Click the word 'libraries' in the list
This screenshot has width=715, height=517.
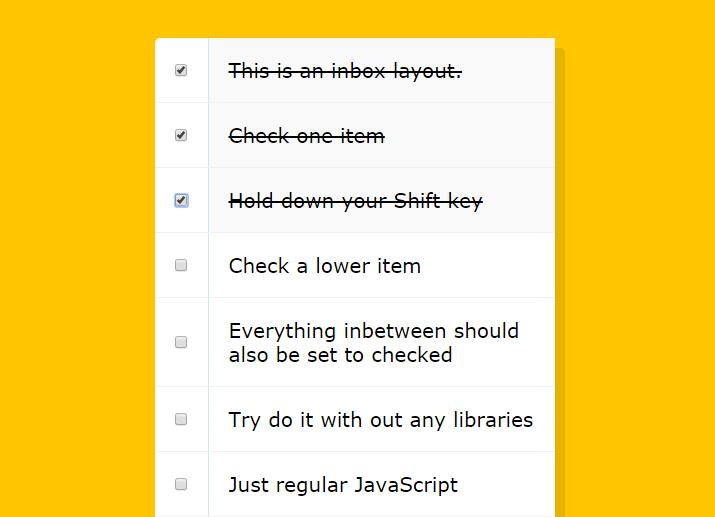[493, 420]
